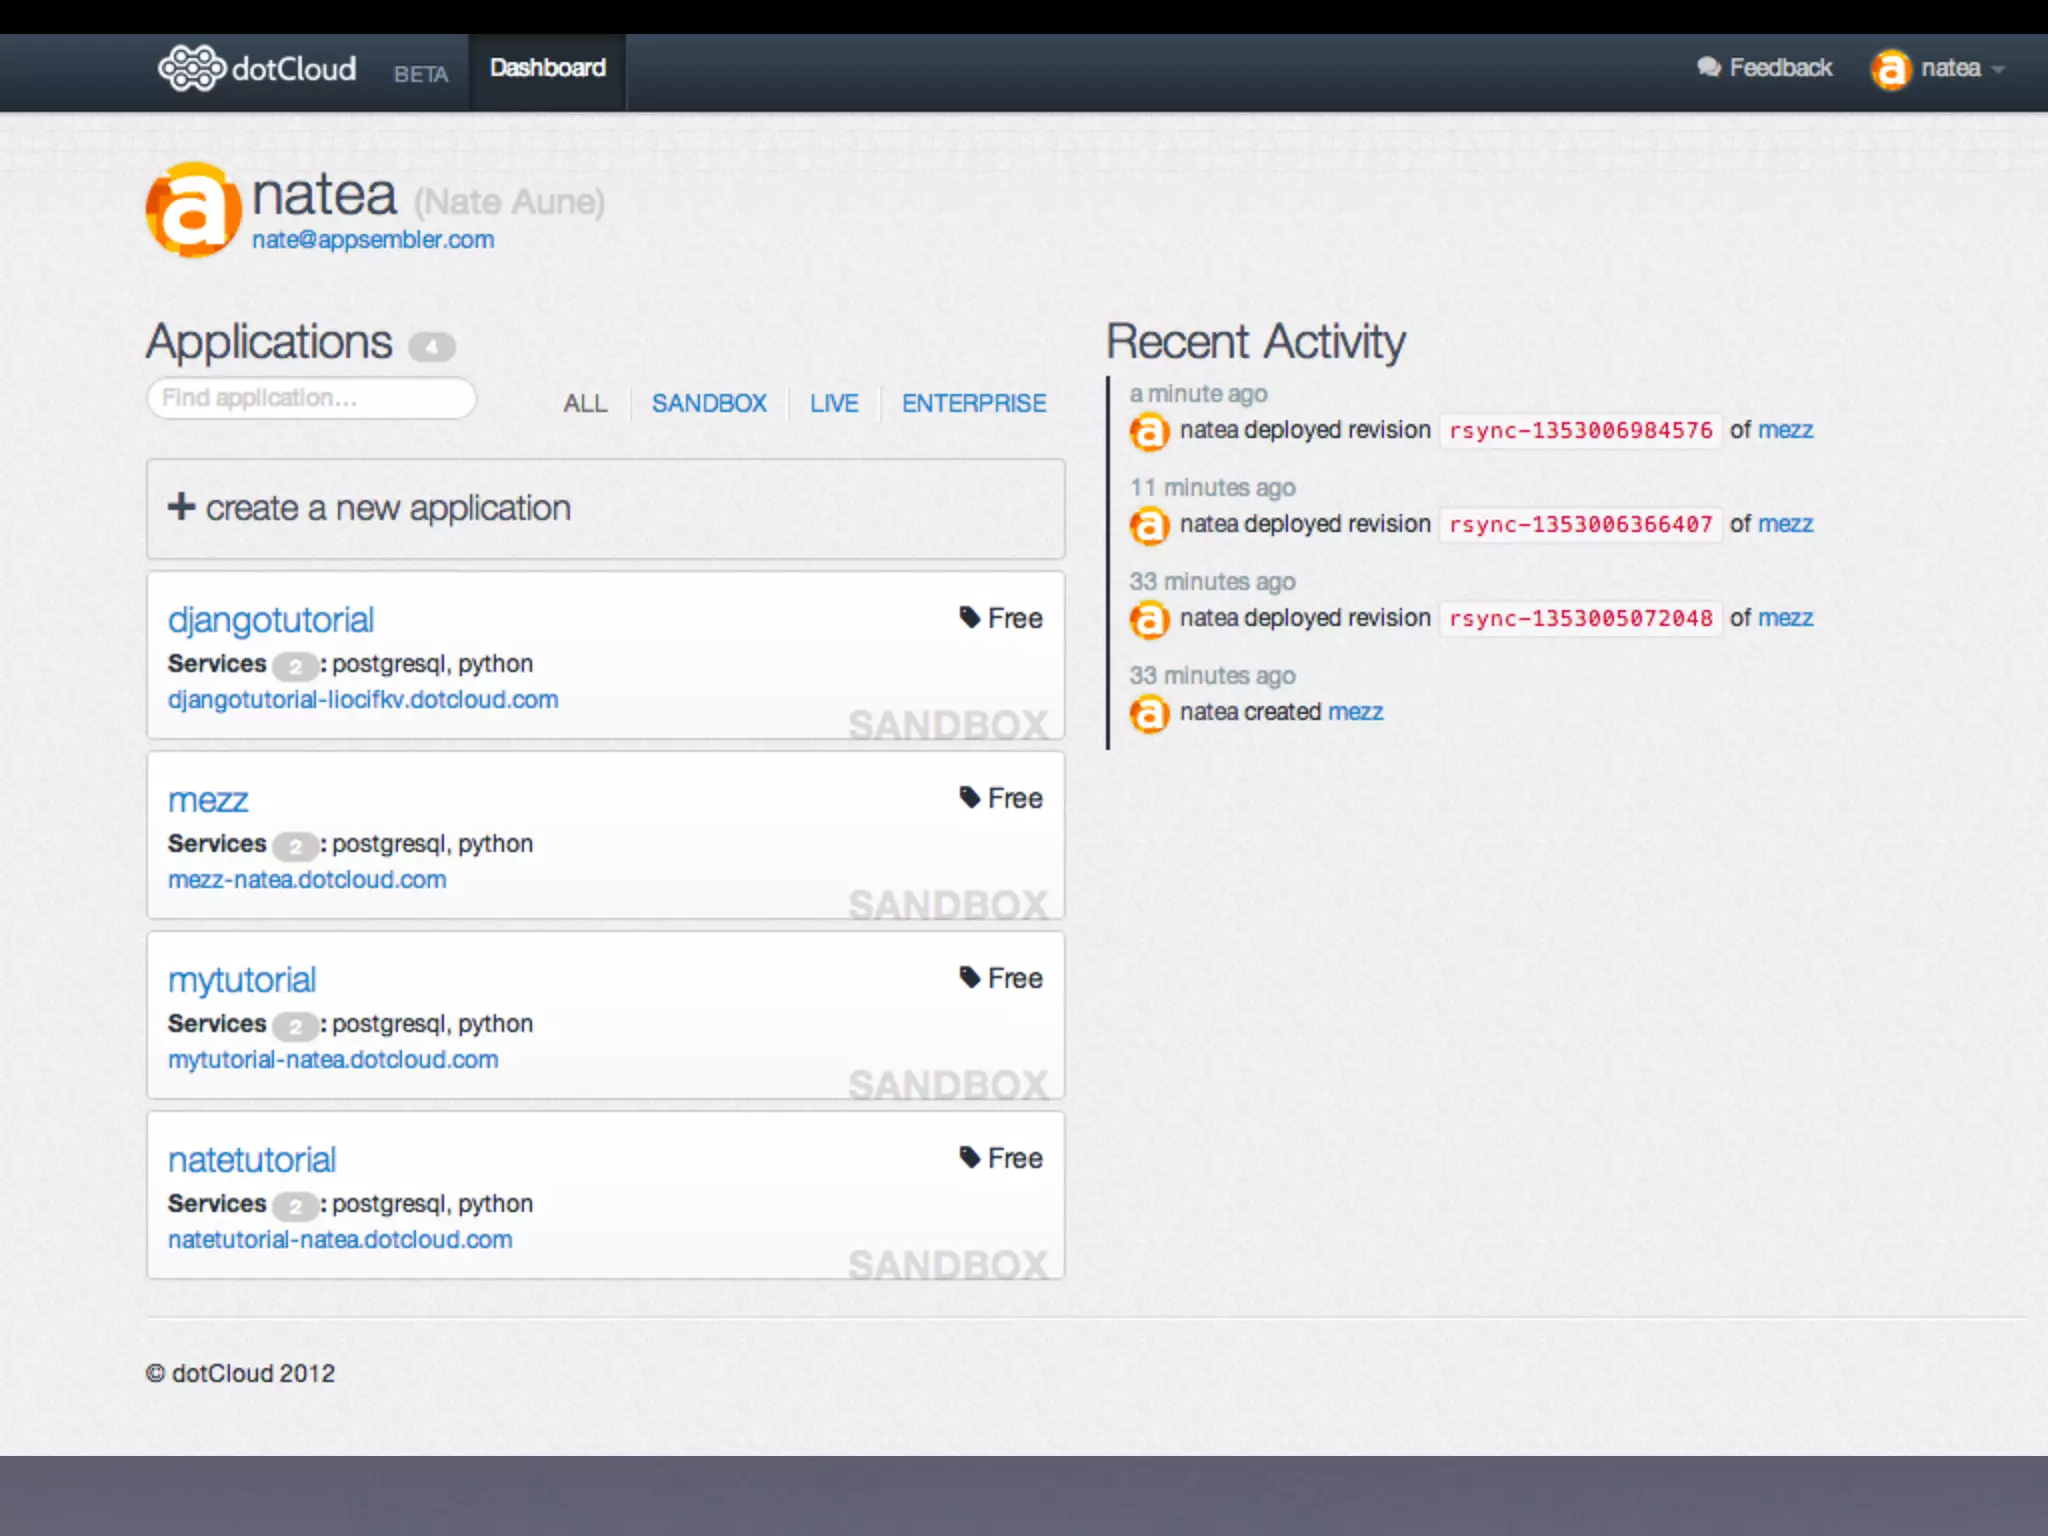Click natea avatar icon in top bar
The width and height of the screenshot is (2048, 1536).
coord(1890,69)
